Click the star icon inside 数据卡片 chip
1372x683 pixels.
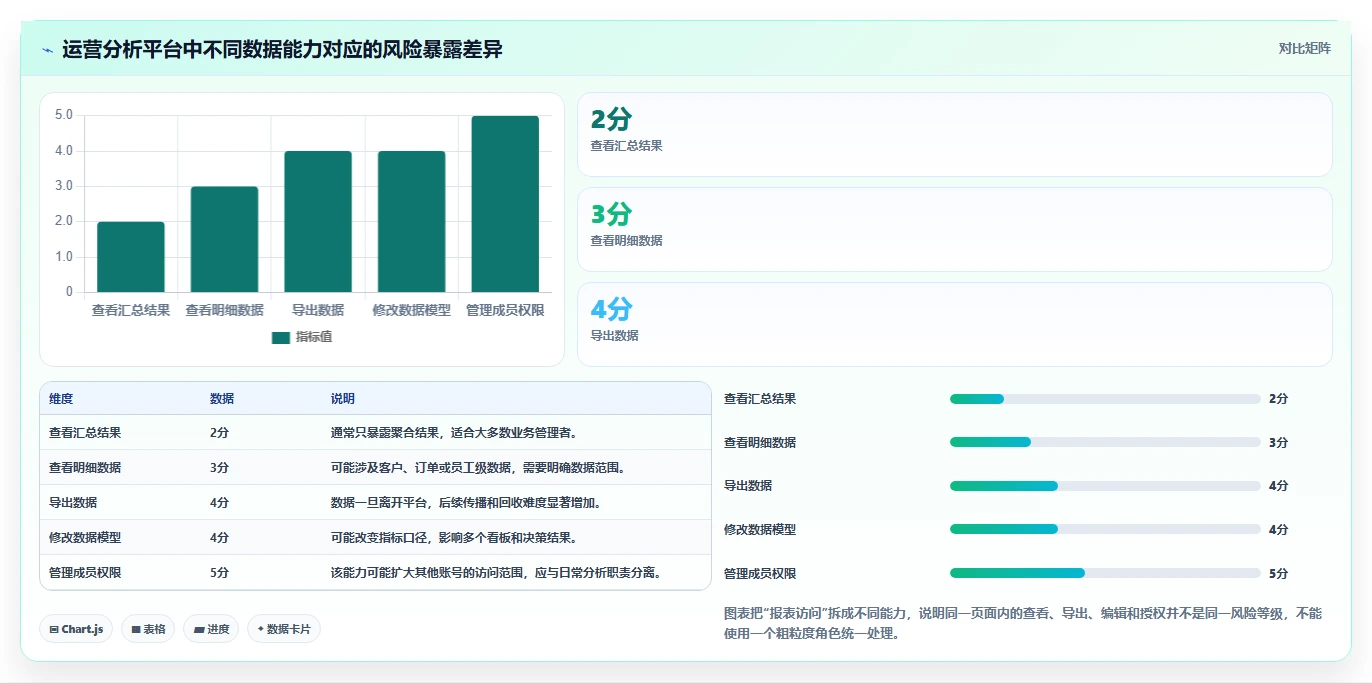(260, 629)
